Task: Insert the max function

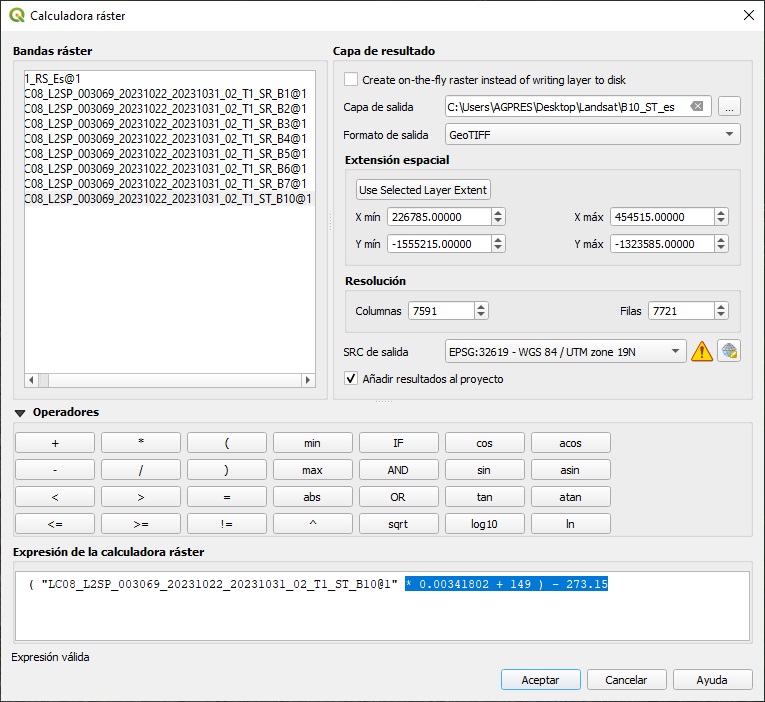Action: point(313,470)
